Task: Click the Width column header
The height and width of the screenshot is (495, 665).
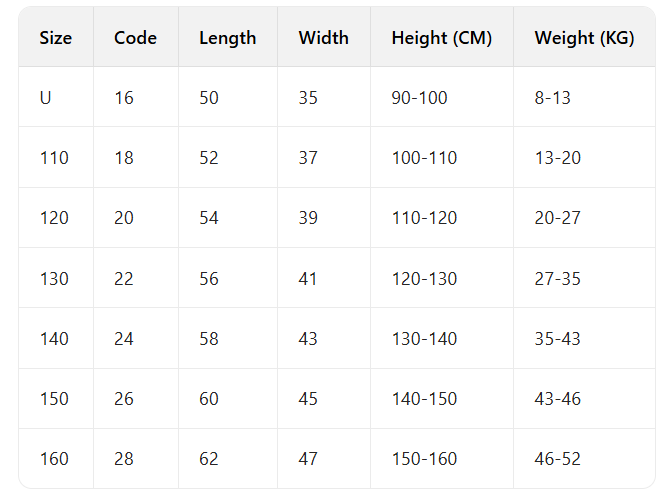Action: (323, 38)
